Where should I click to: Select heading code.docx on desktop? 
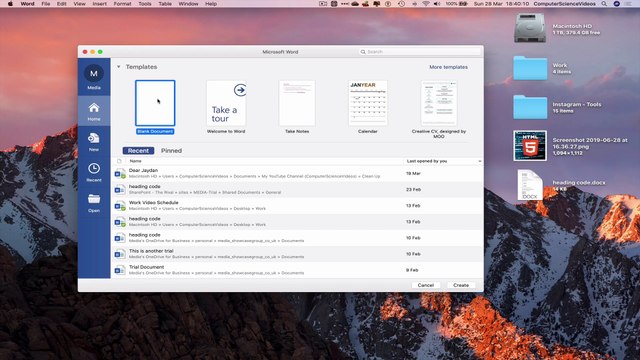530,185
